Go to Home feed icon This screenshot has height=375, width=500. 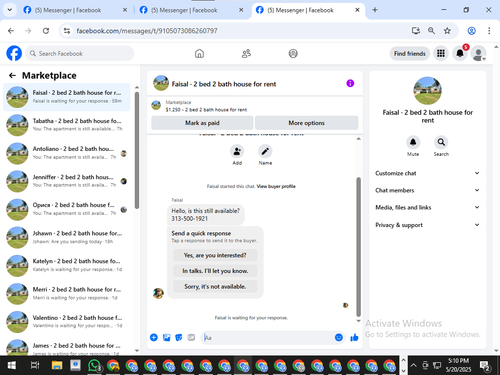[199, 53]
